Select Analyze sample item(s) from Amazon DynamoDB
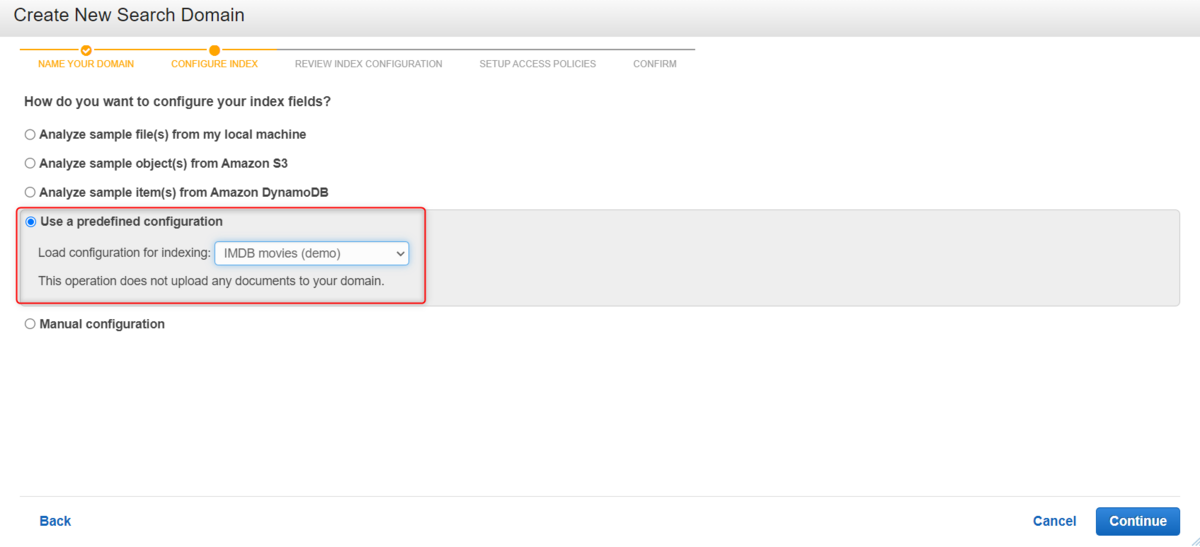1200x547 pixels. coord(30,192)
